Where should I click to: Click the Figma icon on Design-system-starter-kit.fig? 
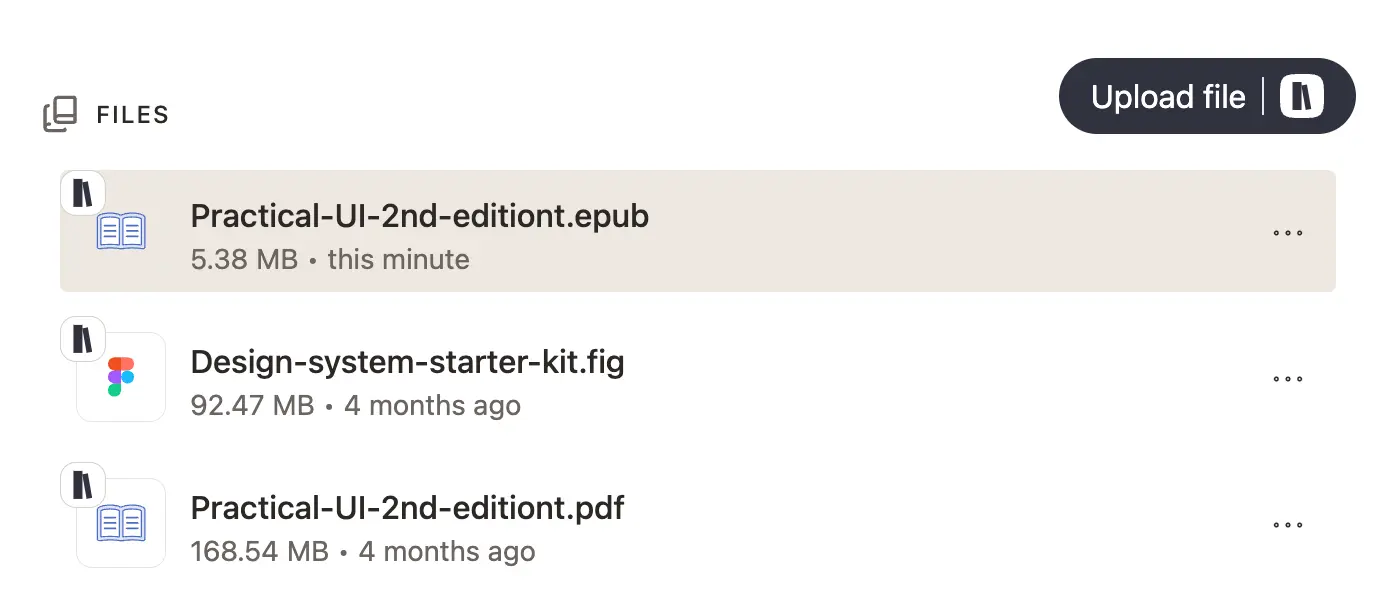pyautogui.click(x=121, y=377)
